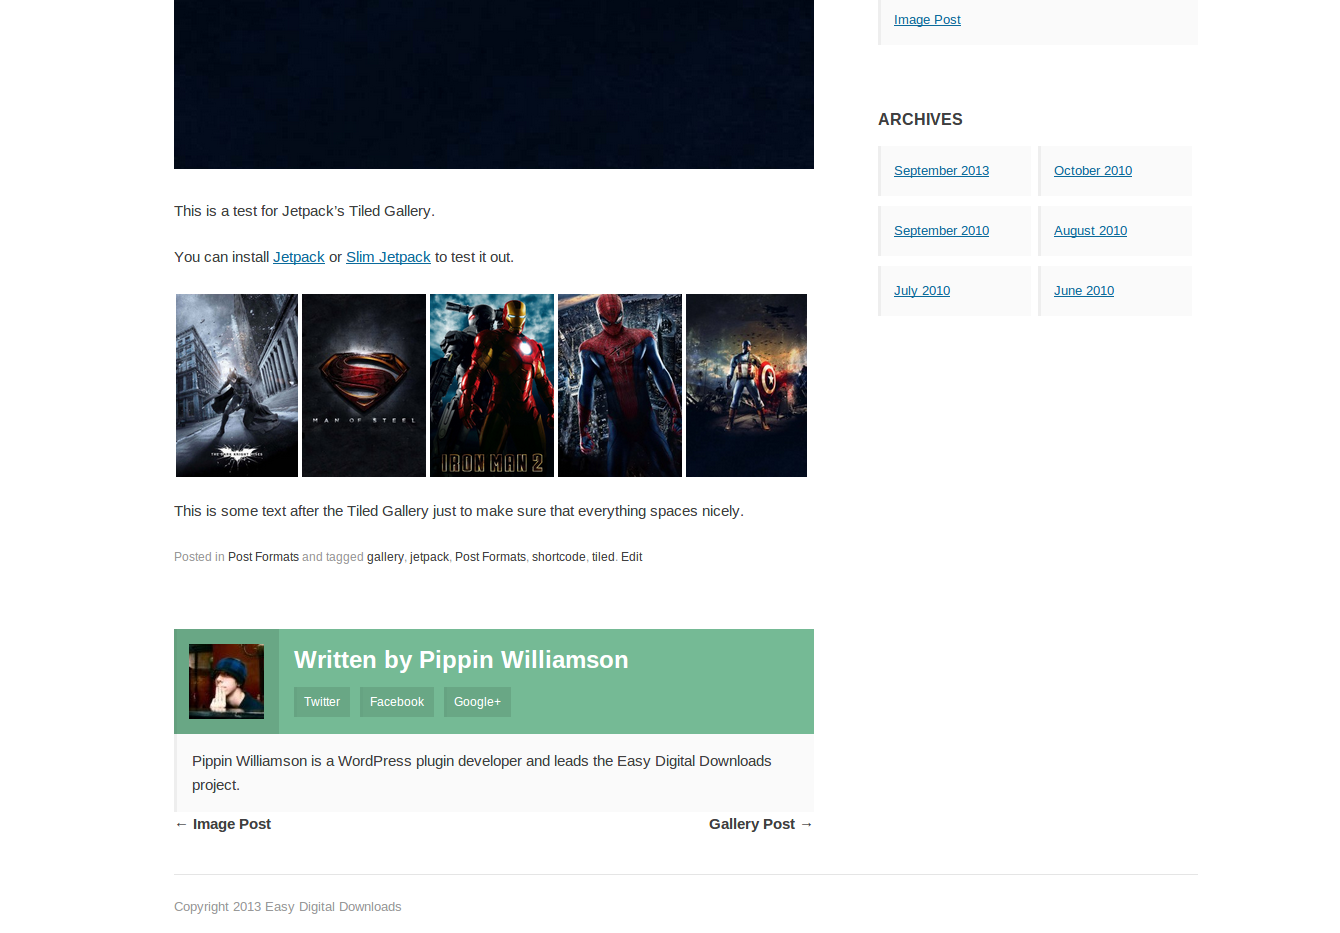Follow the Jetpack link in the post

298,257
